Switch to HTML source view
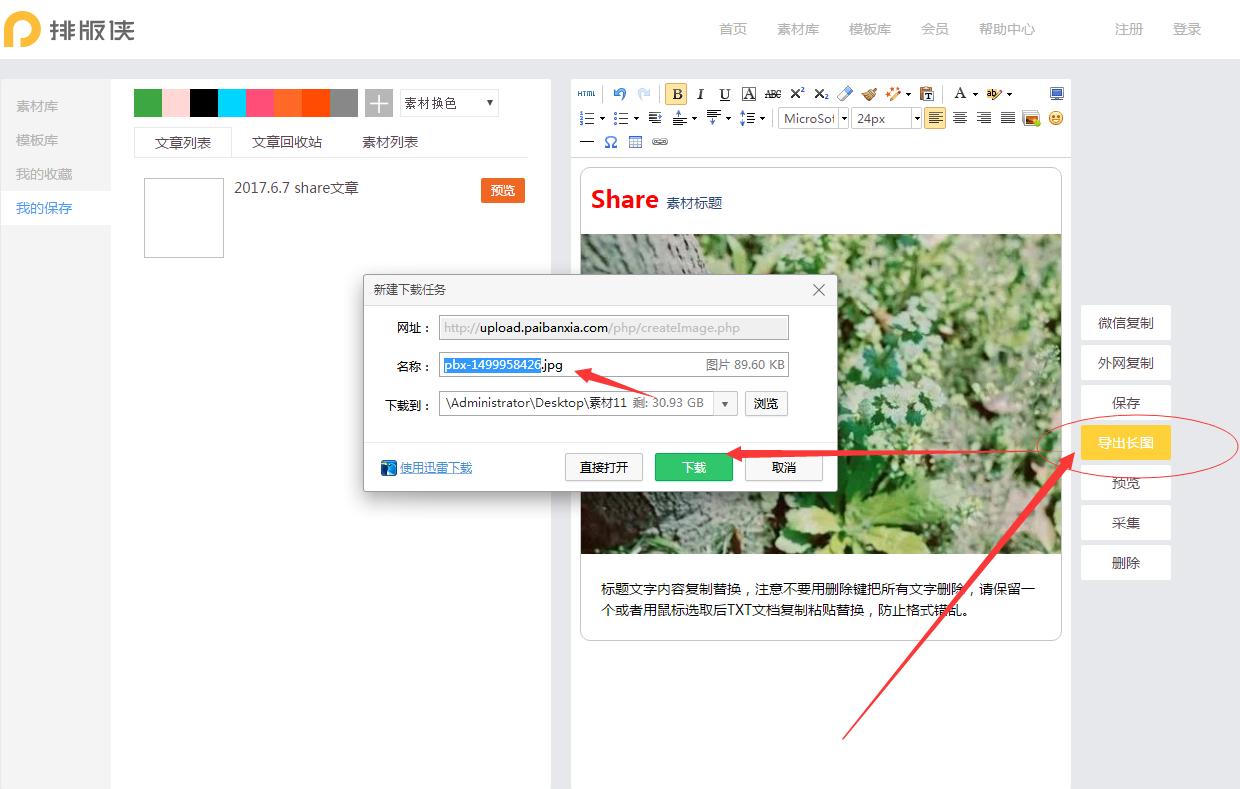This screenshot has width=1240, height=789. (584, 93)
